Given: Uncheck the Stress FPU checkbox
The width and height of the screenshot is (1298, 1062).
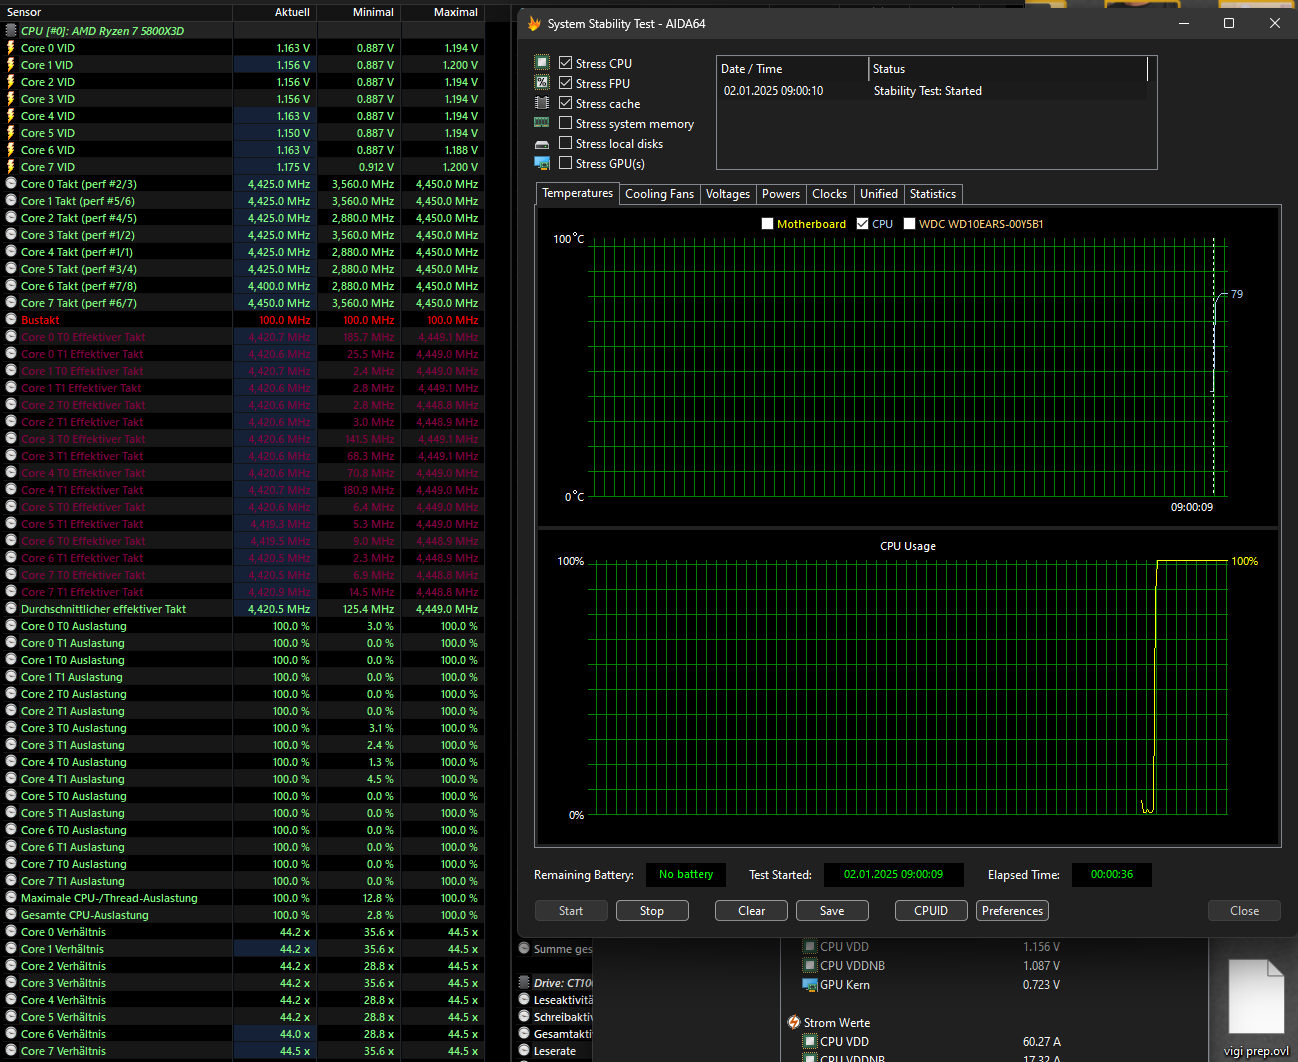Looking at the screenshot, I should click(x=566, y=82).
